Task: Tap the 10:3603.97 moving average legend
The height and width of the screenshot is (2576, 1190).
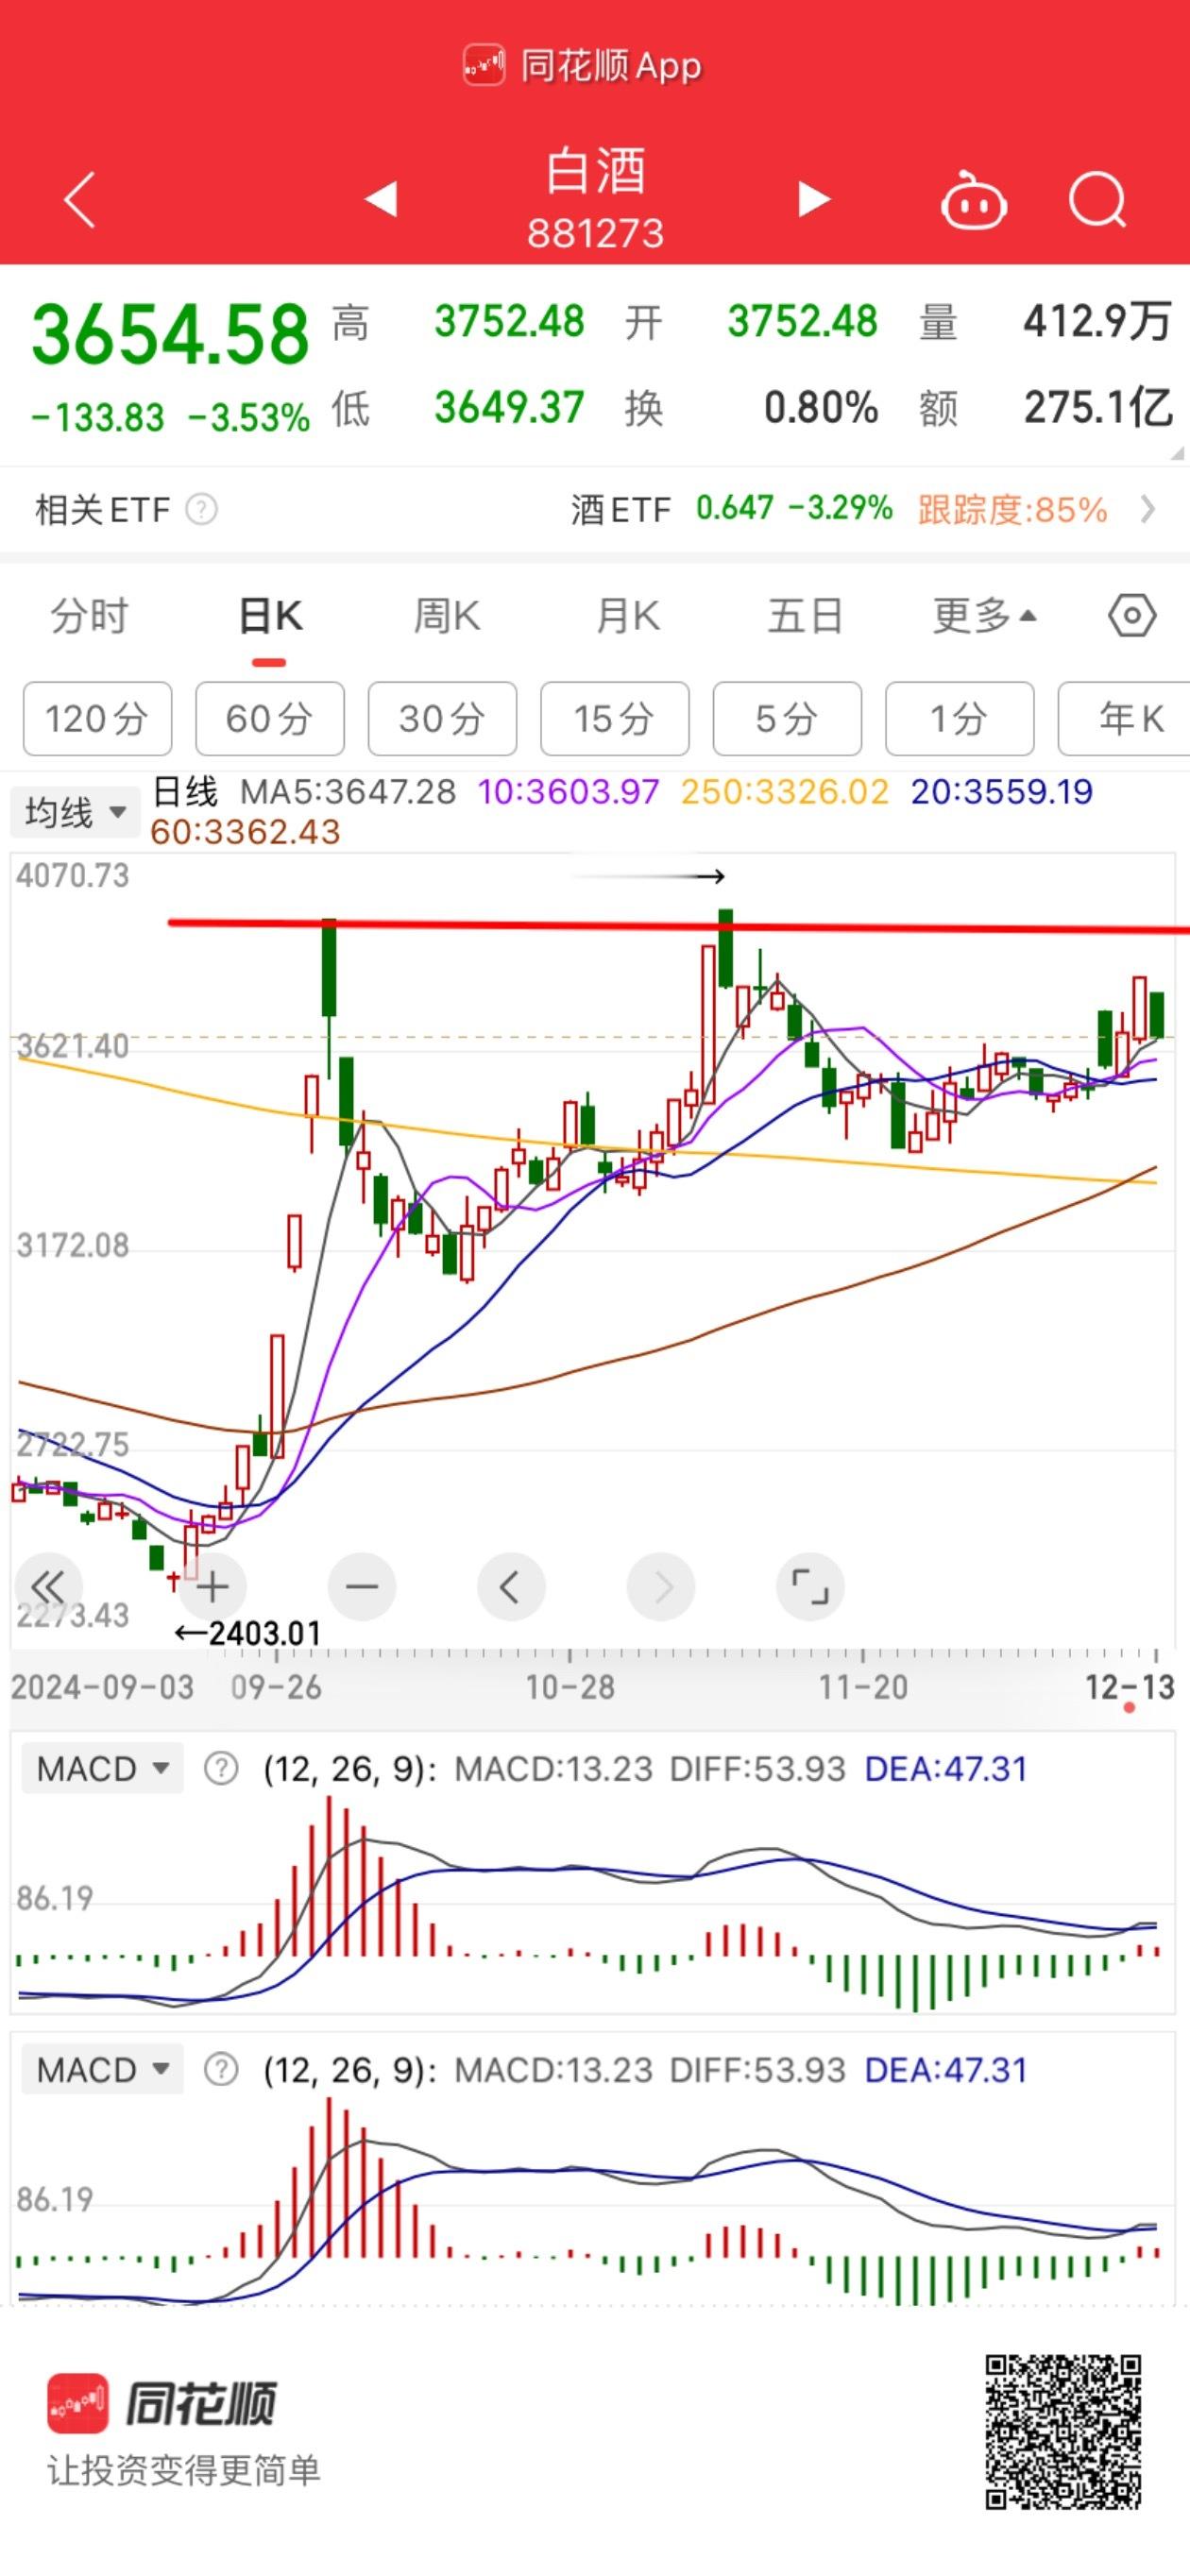Action: [568, 792]
